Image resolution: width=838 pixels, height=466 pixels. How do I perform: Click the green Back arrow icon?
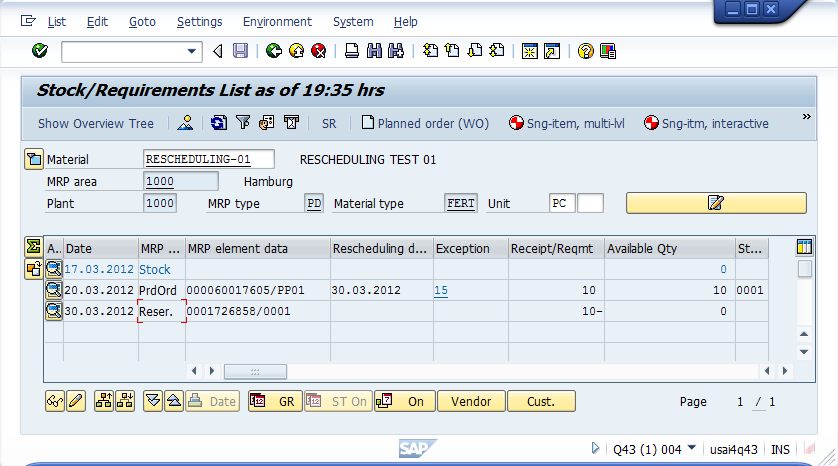pyautogui.click(x=273, y=51)
